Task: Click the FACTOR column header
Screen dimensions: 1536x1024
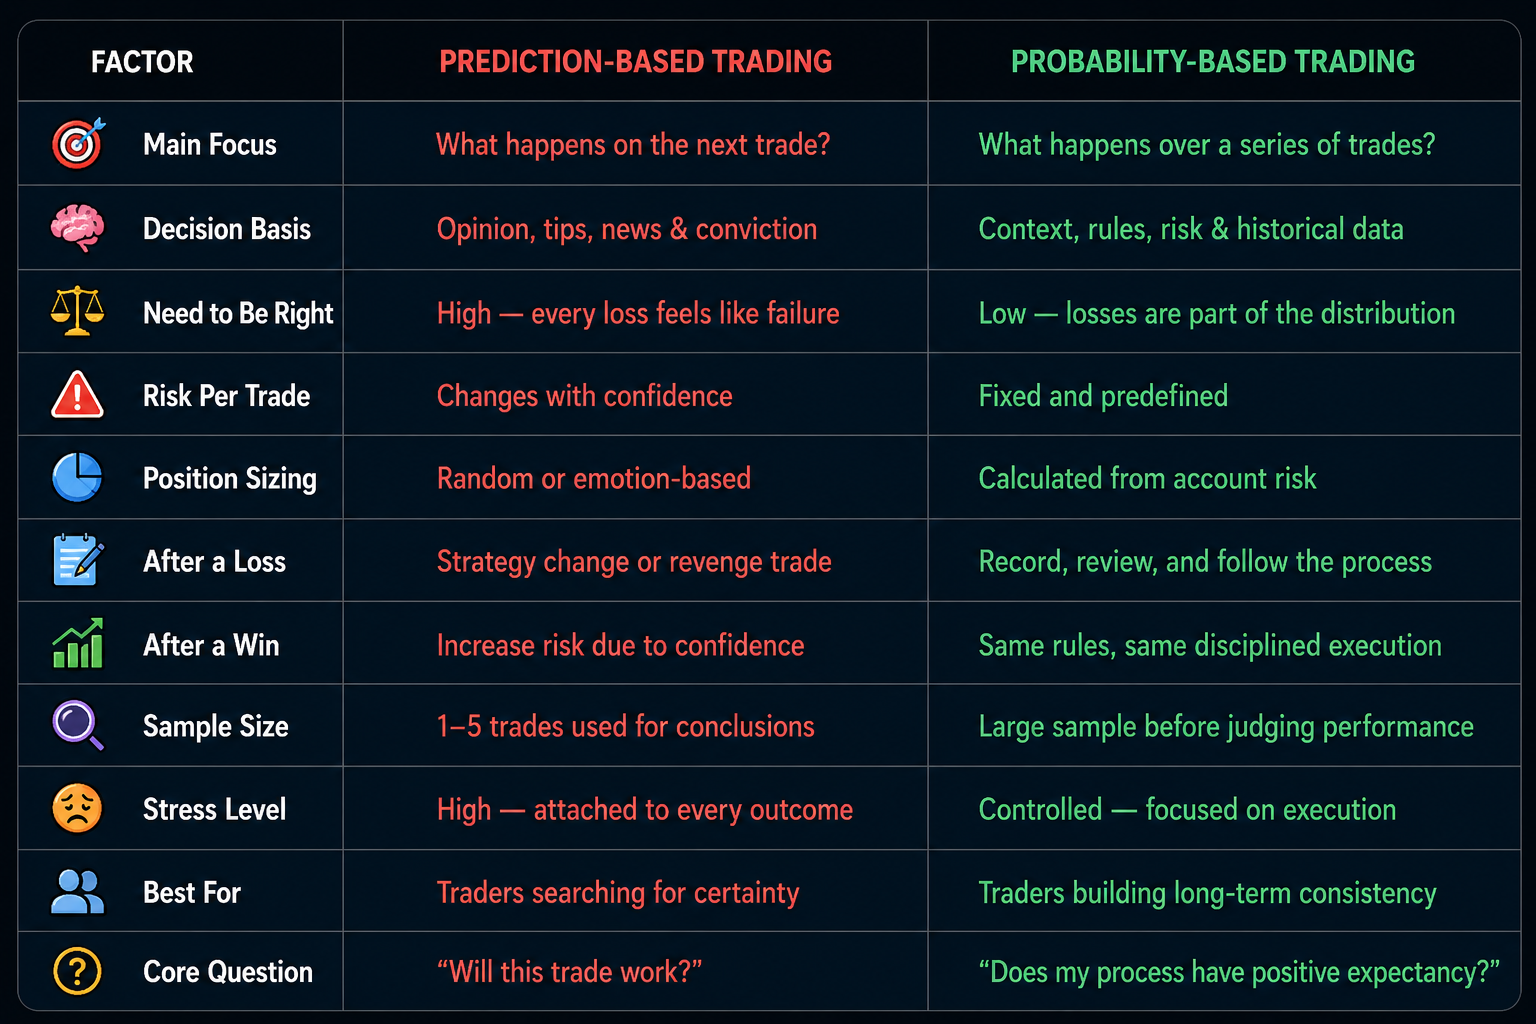Action: 142,62
